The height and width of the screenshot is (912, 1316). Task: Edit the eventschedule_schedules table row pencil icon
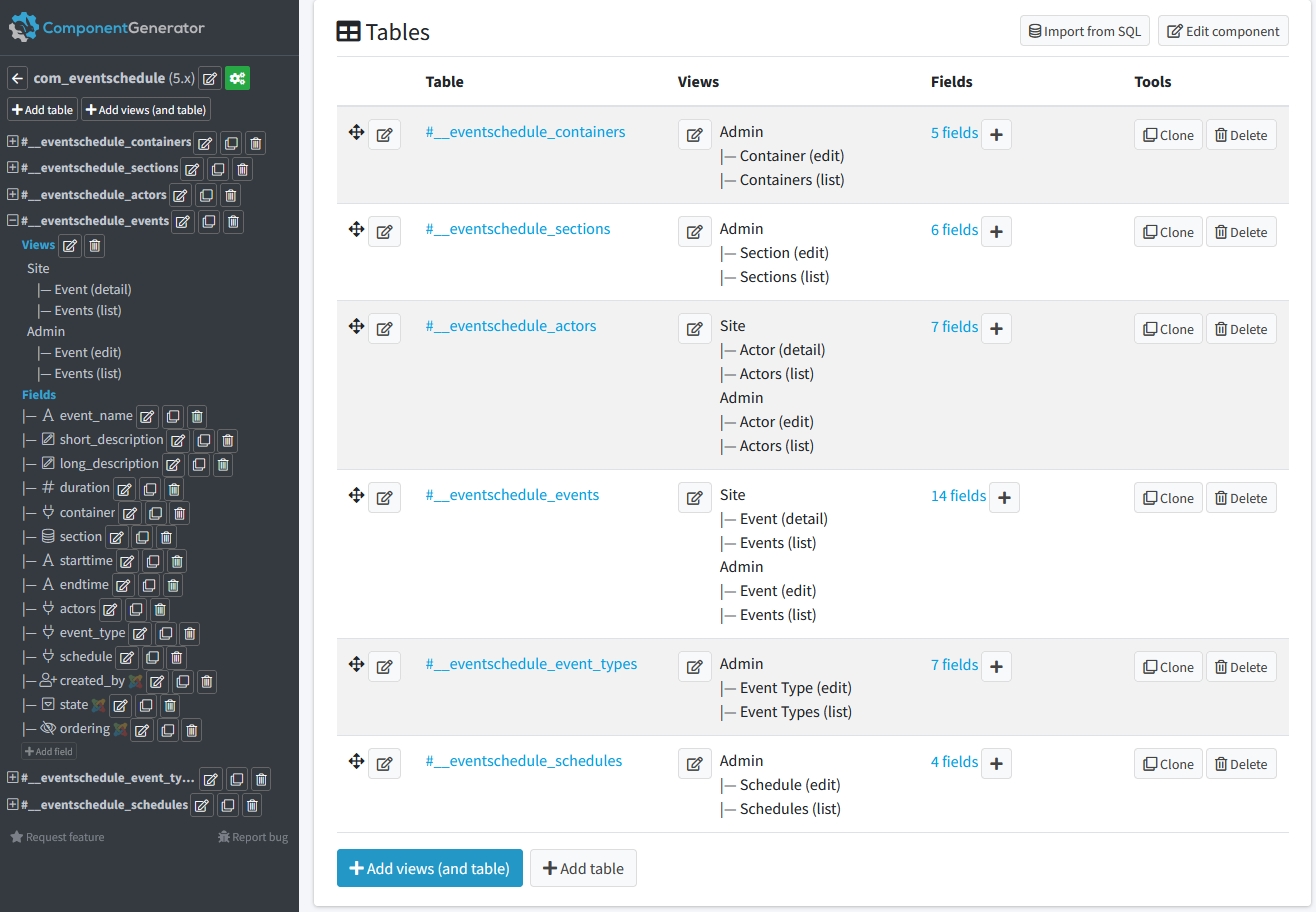tap(384, 763)
